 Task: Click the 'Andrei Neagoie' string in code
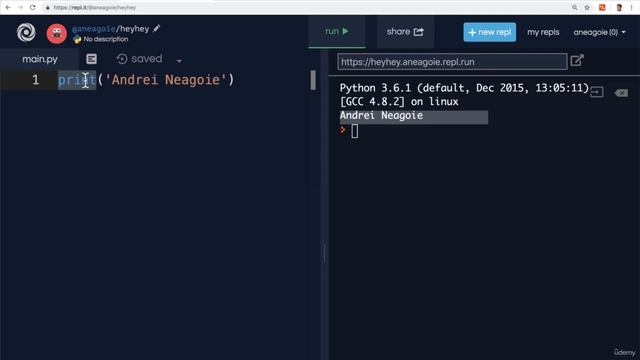[x=165, y=80]
